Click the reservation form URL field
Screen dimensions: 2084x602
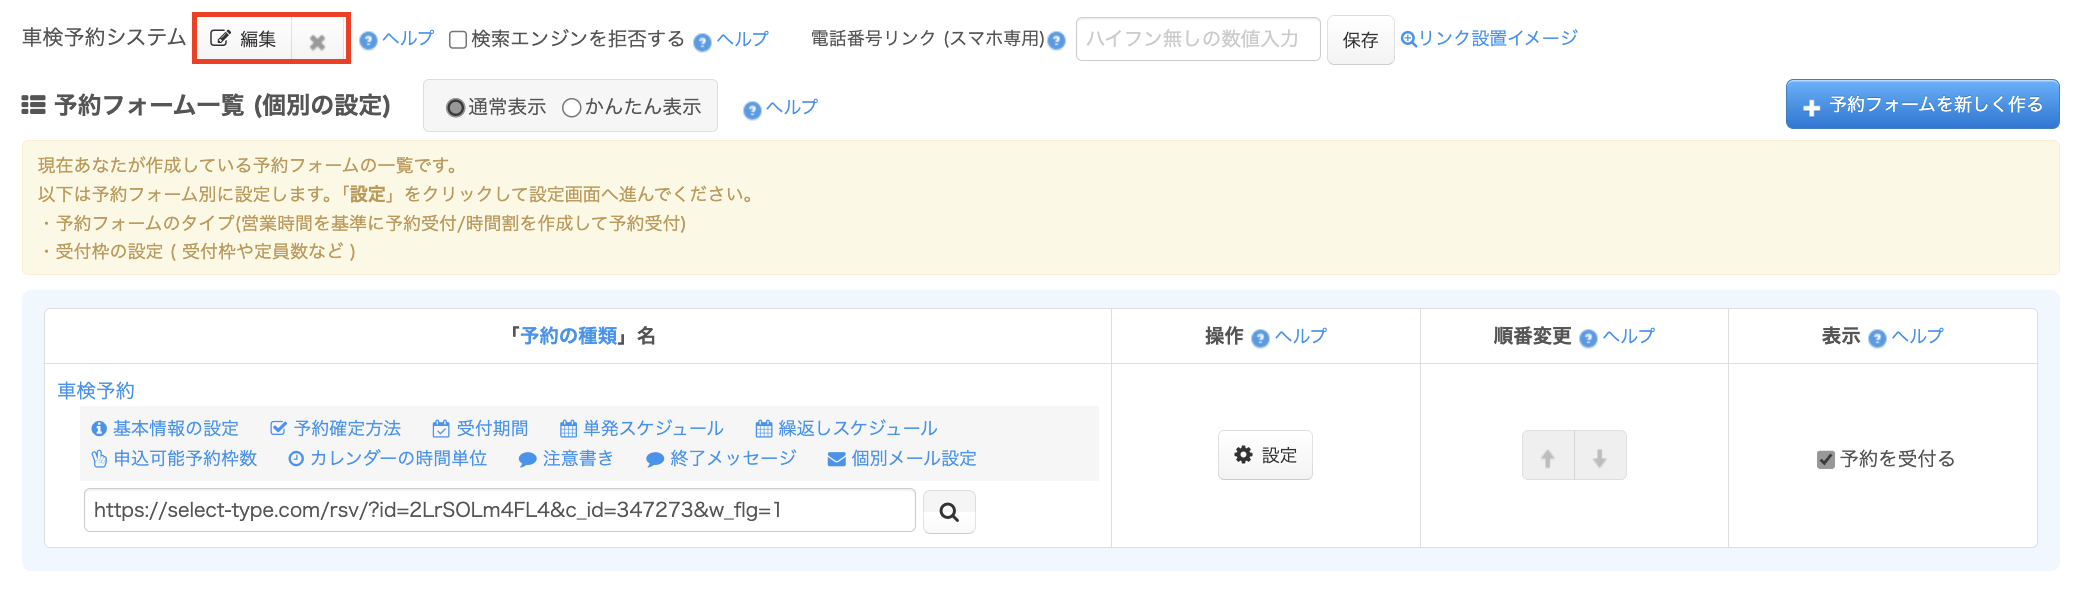499,510
